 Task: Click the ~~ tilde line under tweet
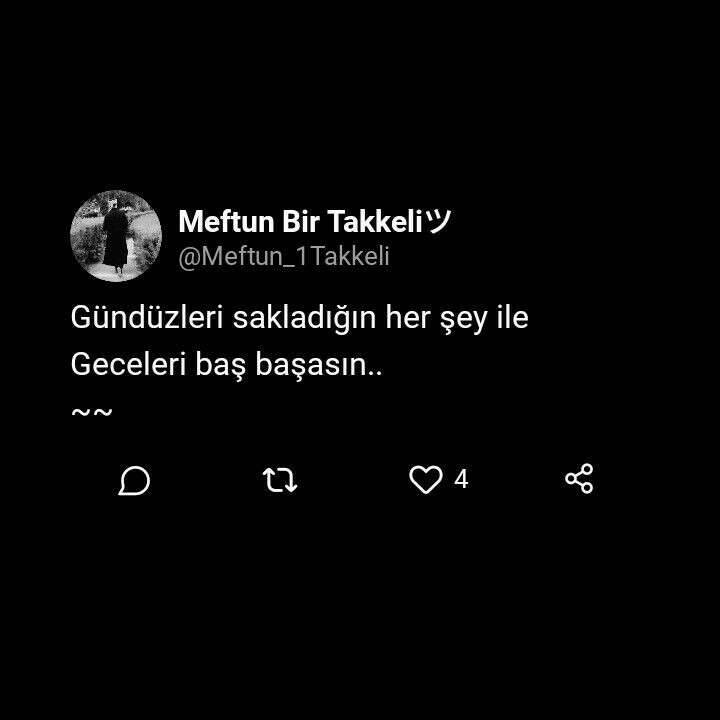coord(92,412)
